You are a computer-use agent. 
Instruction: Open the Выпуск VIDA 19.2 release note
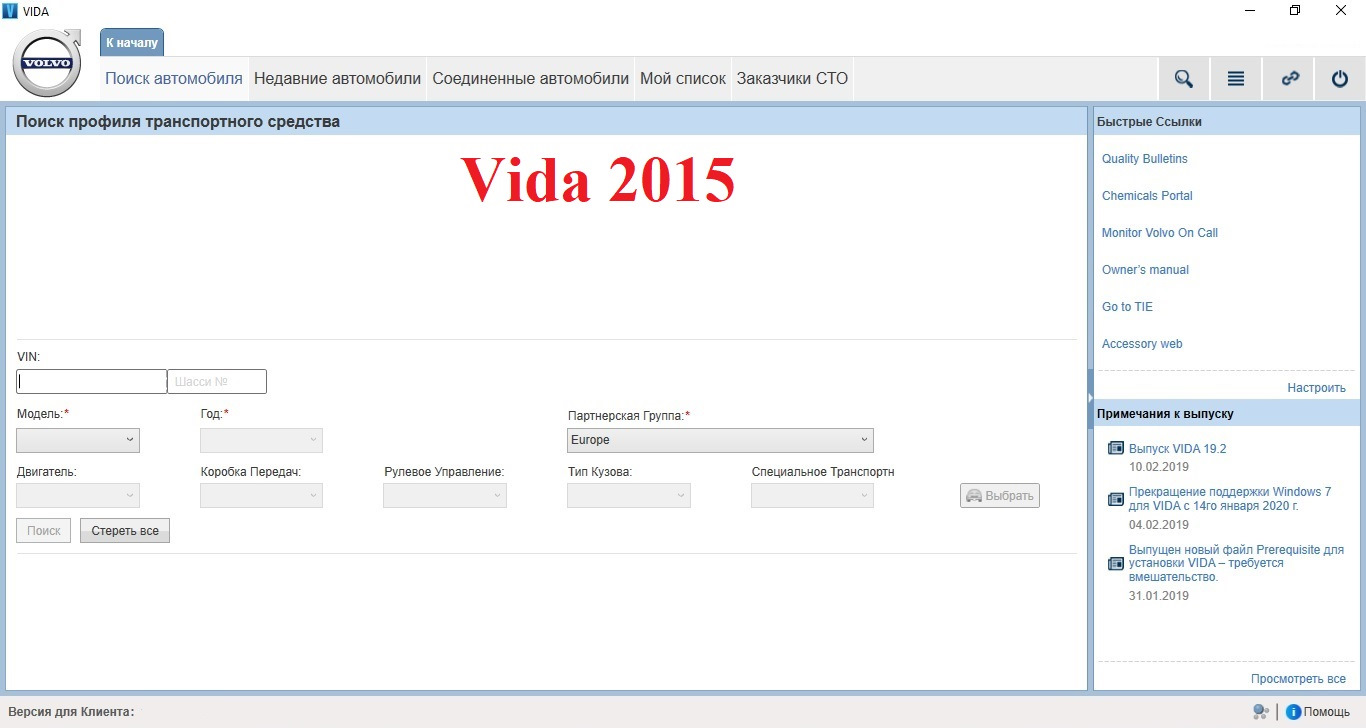click(1177, 449)
